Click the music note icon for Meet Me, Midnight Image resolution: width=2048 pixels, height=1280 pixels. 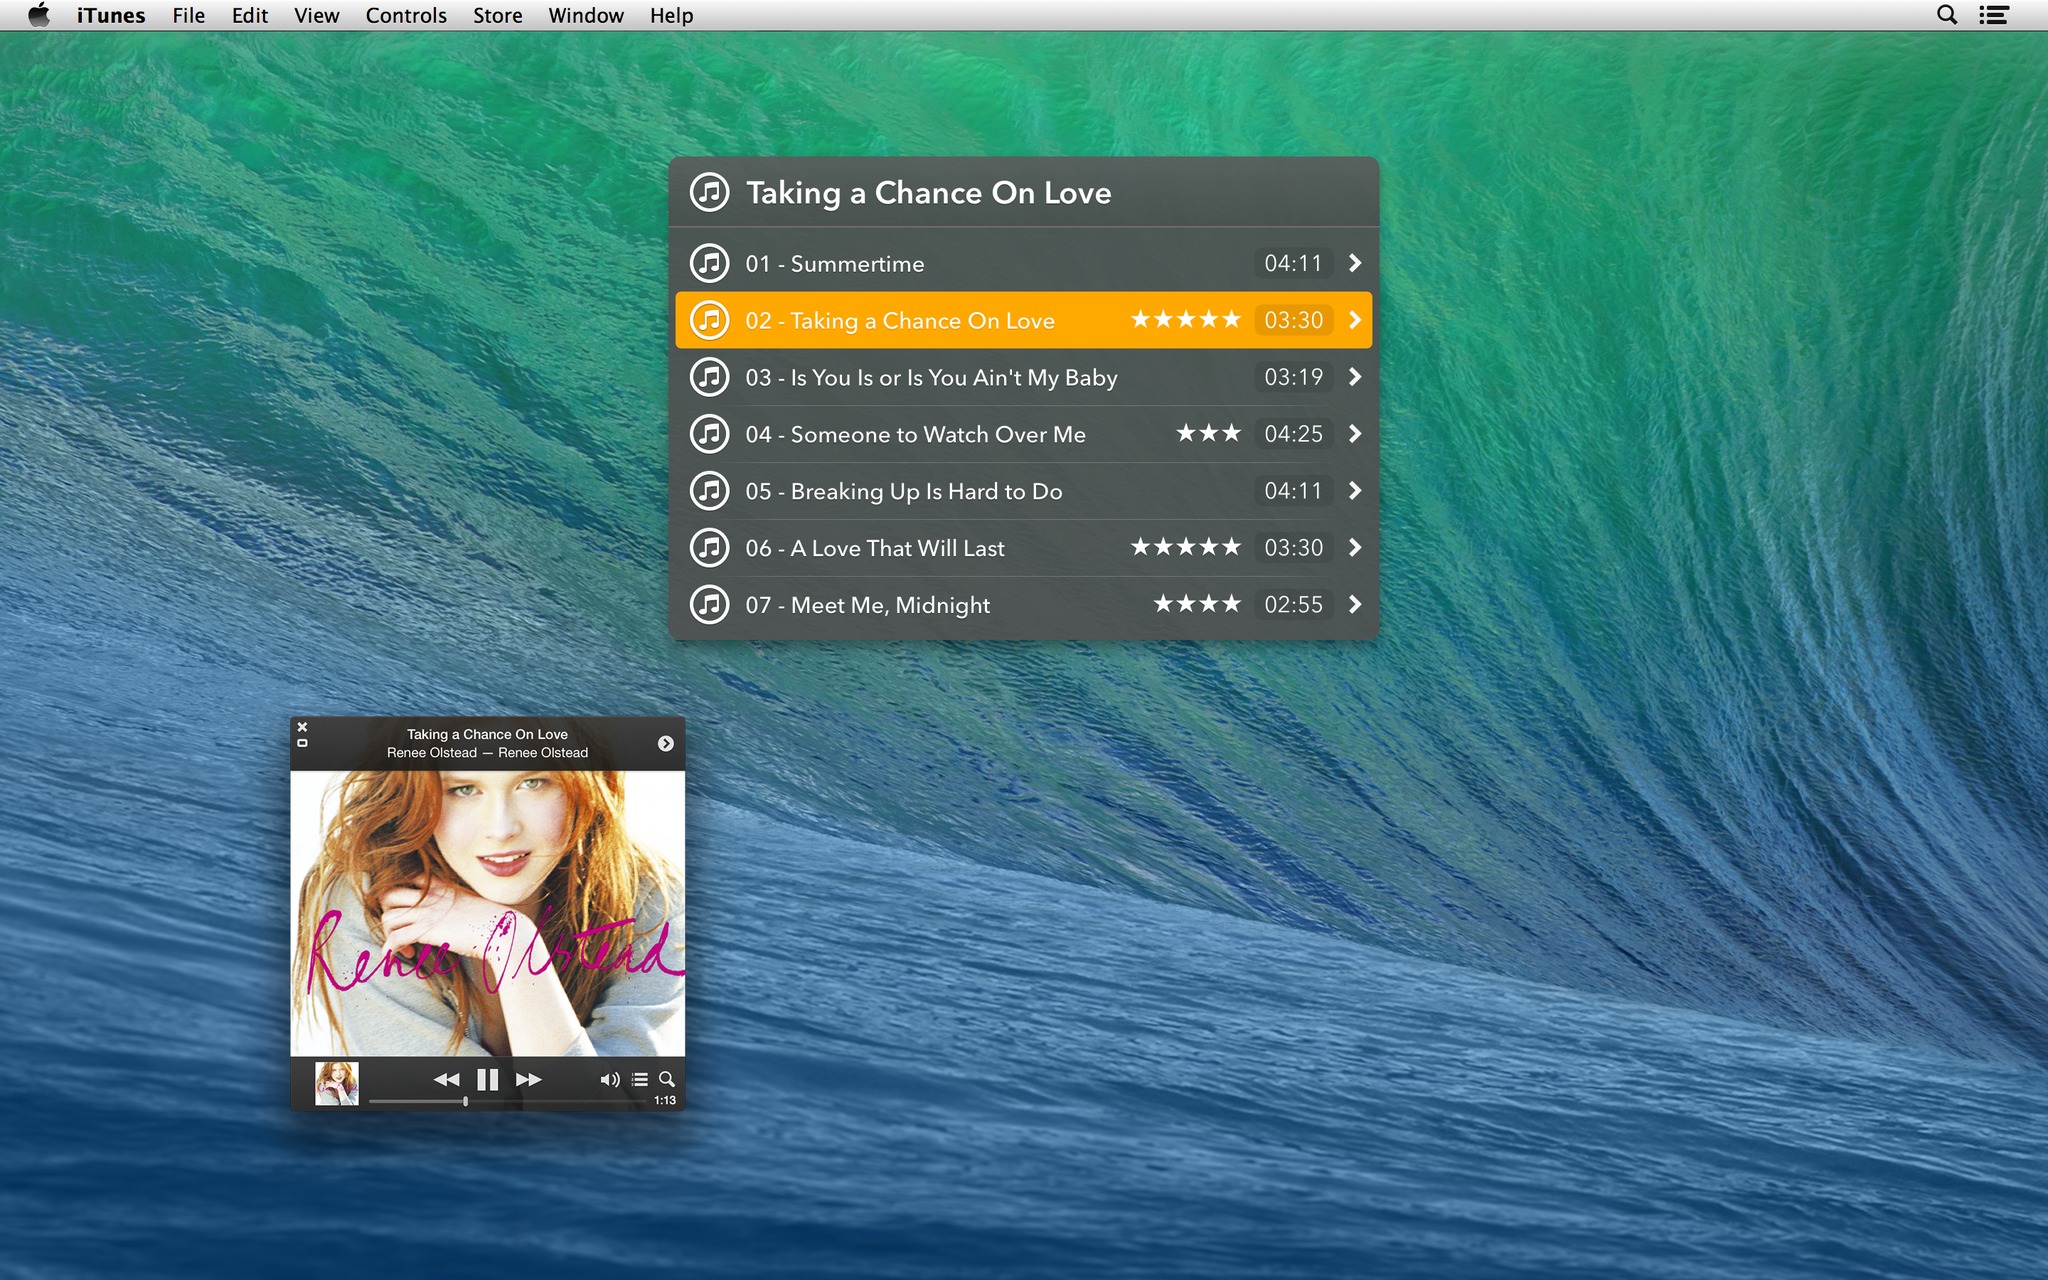click(711, 605)
